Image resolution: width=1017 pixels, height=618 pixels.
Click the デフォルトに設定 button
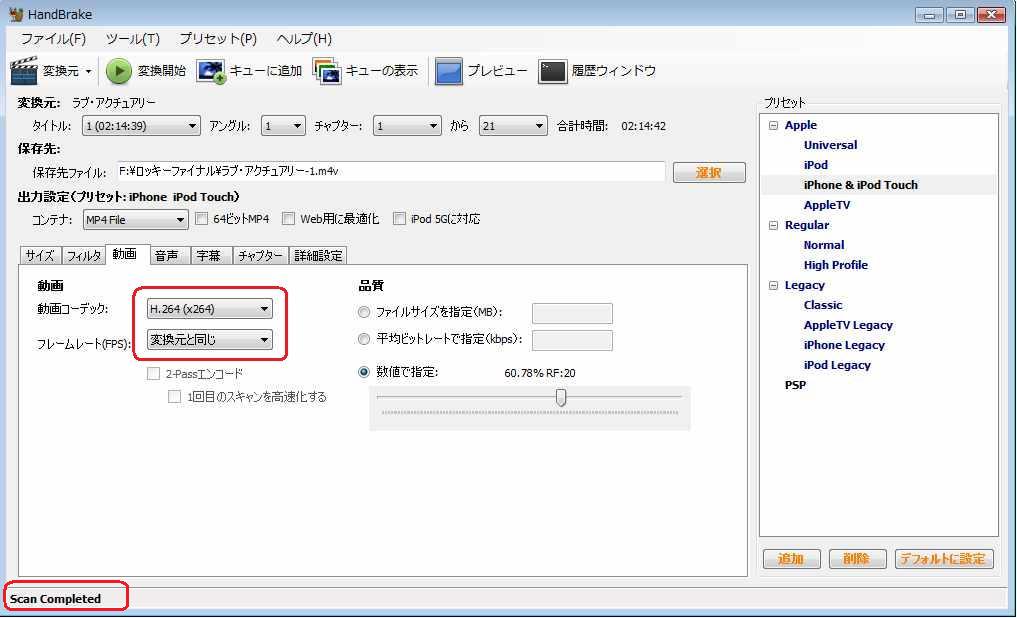tap(943, 559)
